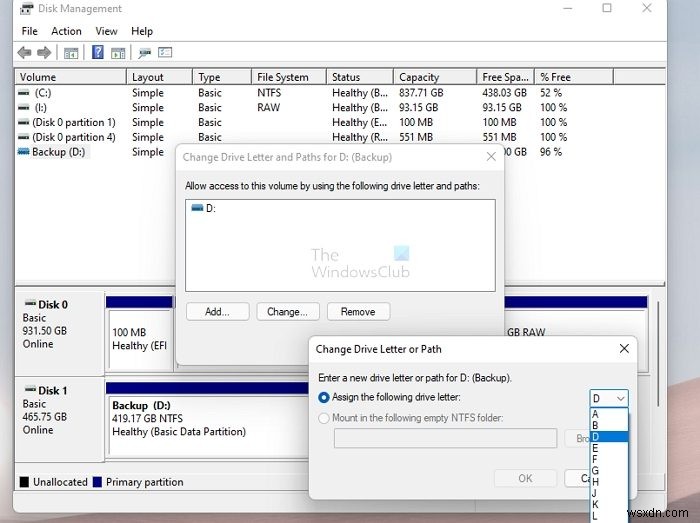This screenshot has width=700, height=523.
Task: Close the Change Drive Letter and Paths dialog
Action: coord(491,157)
